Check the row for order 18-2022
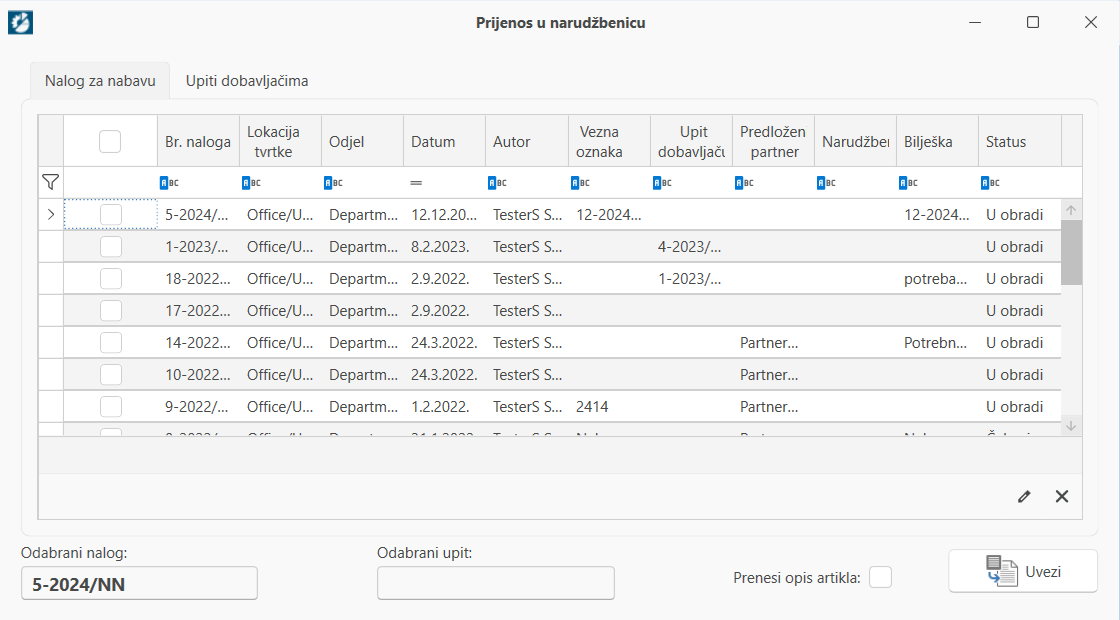The image size is (1120, 620). tap(111, 279)
